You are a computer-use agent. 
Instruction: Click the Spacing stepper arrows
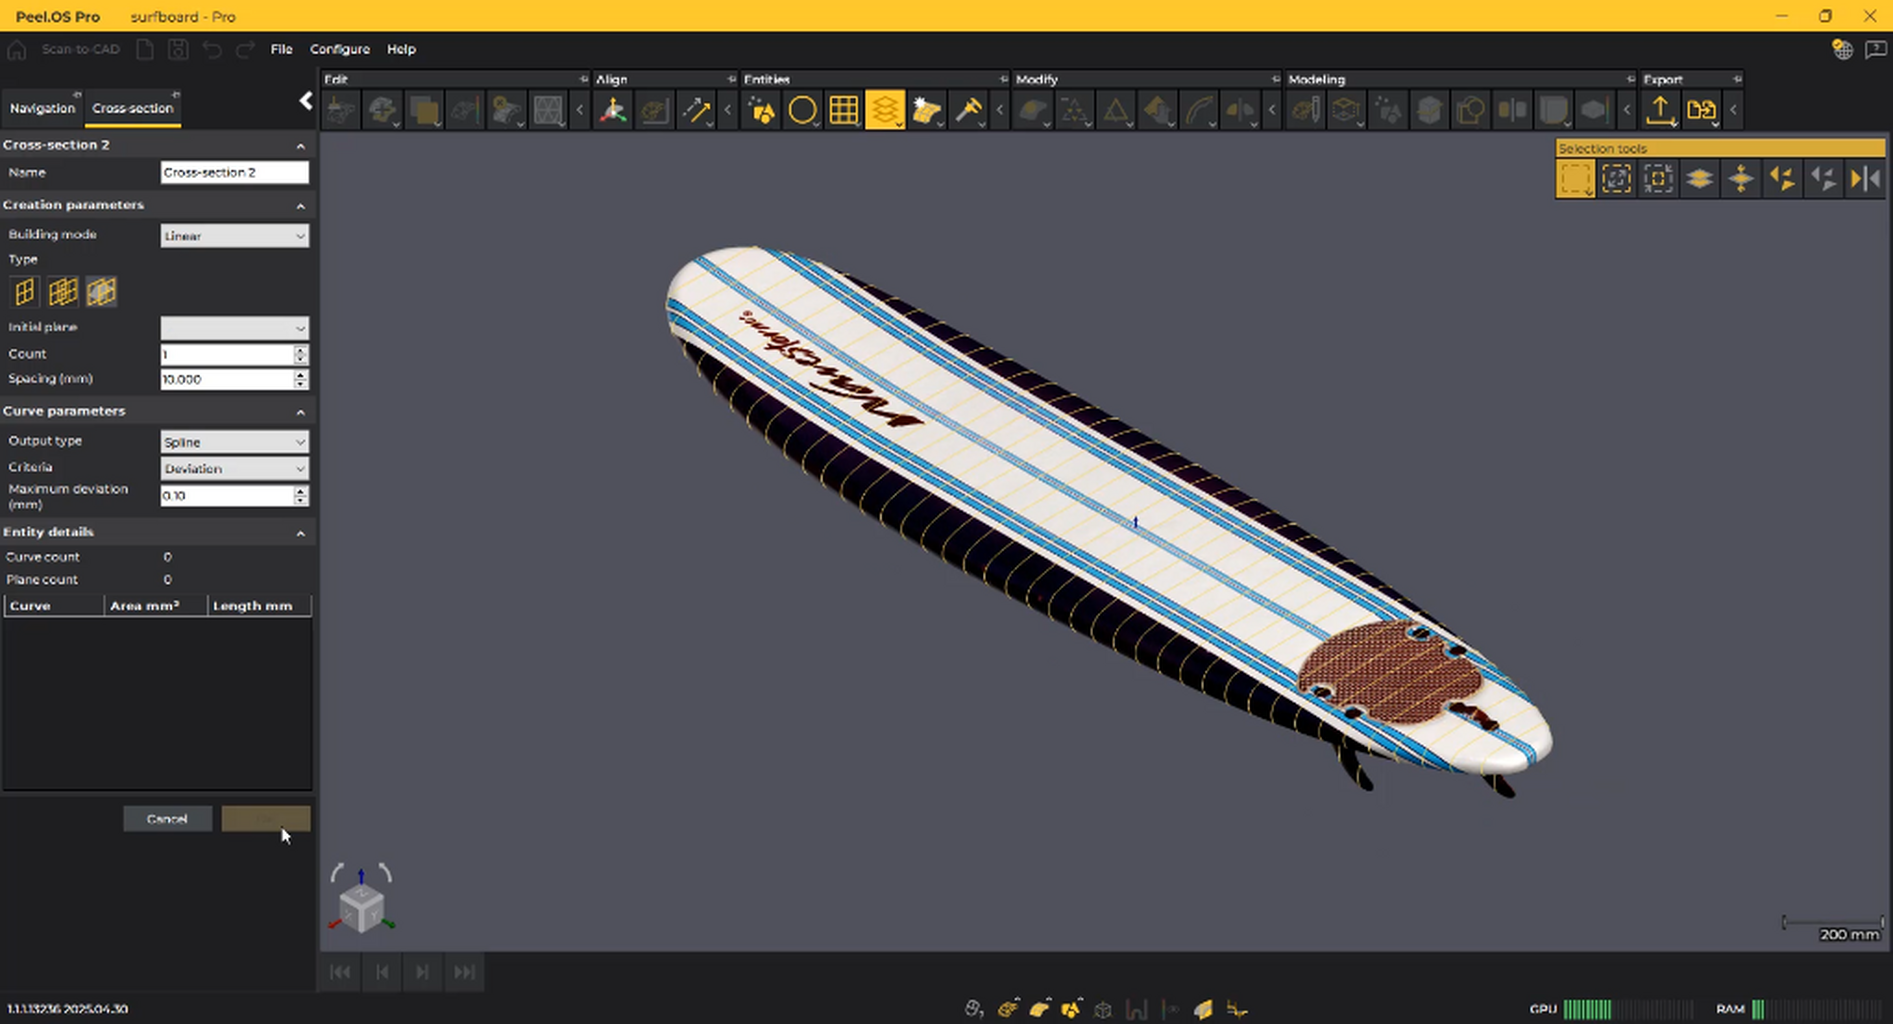click(301, 380)
